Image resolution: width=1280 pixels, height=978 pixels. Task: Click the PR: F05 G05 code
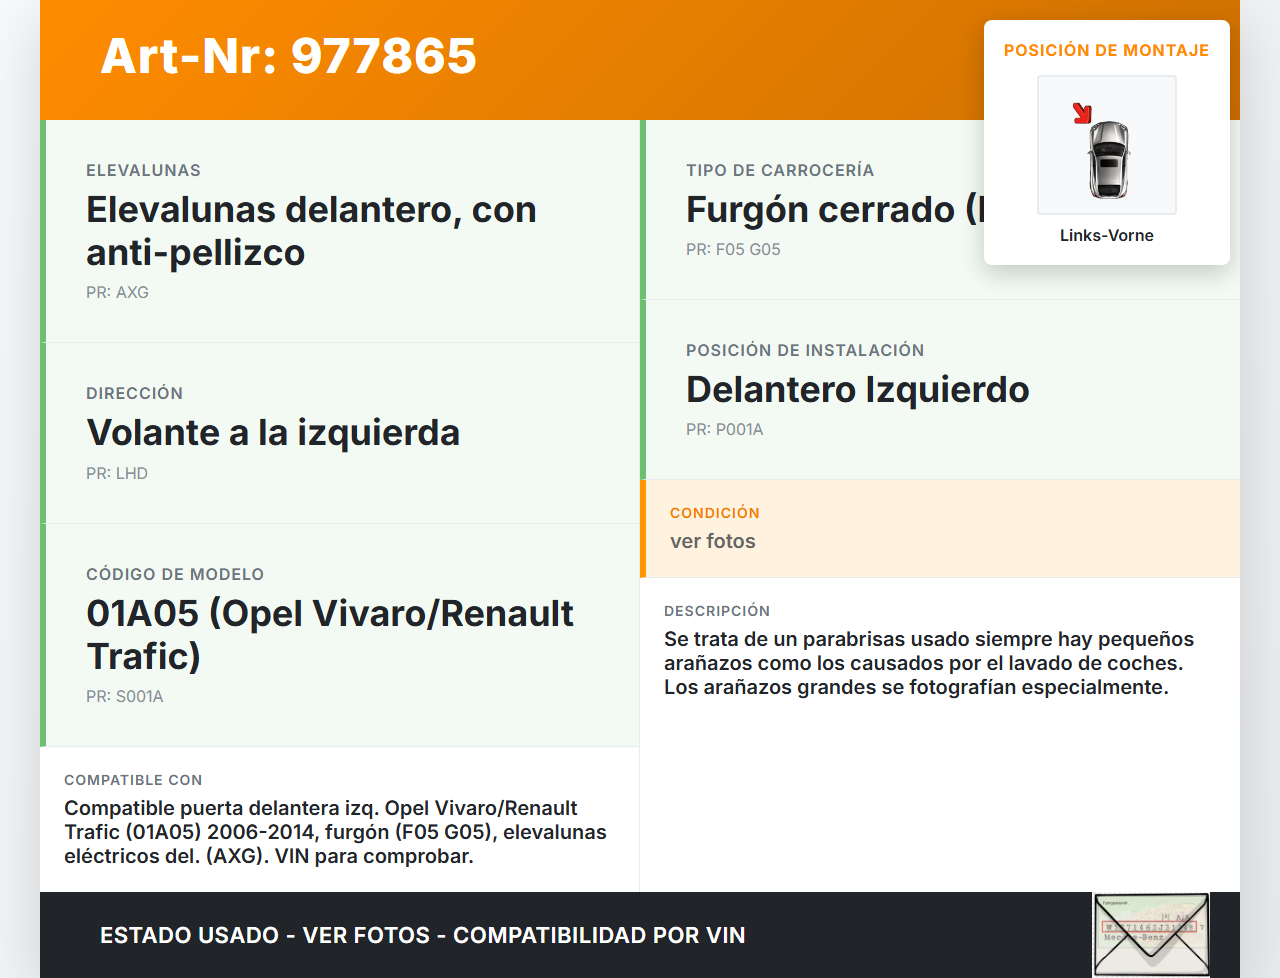(733, 249)
